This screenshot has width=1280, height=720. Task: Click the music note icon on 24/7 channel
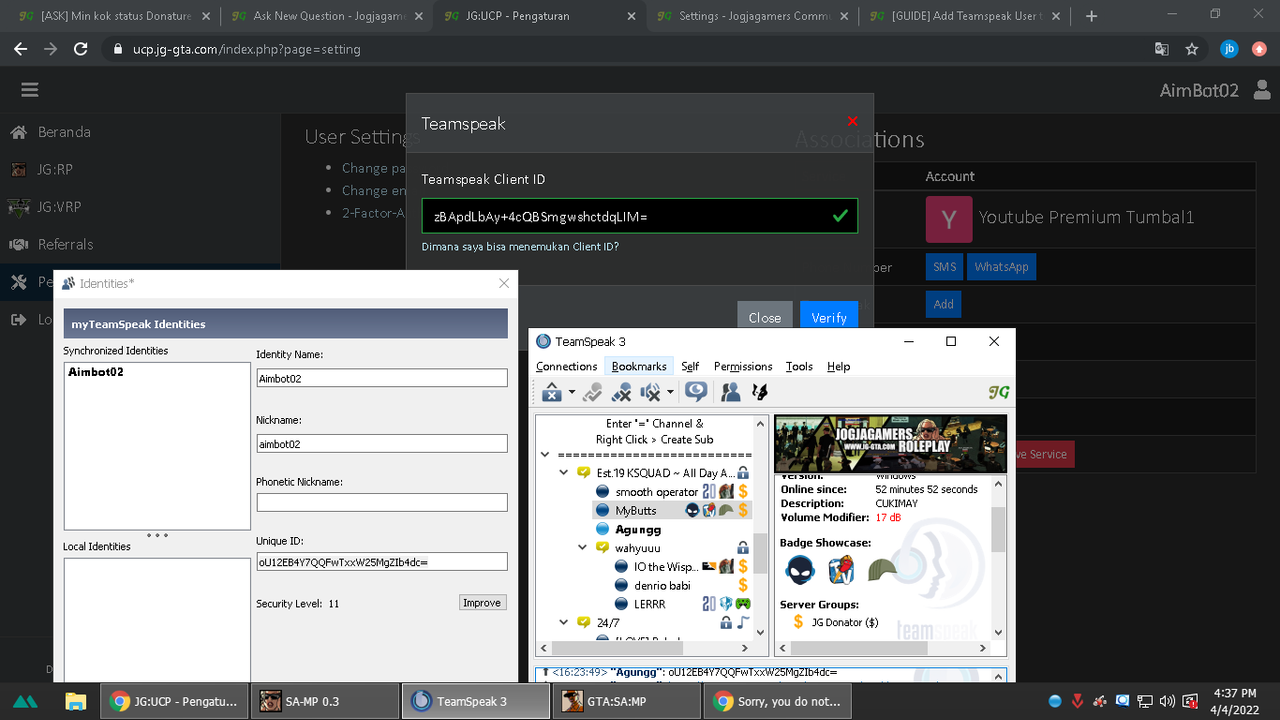coord(743,622)
